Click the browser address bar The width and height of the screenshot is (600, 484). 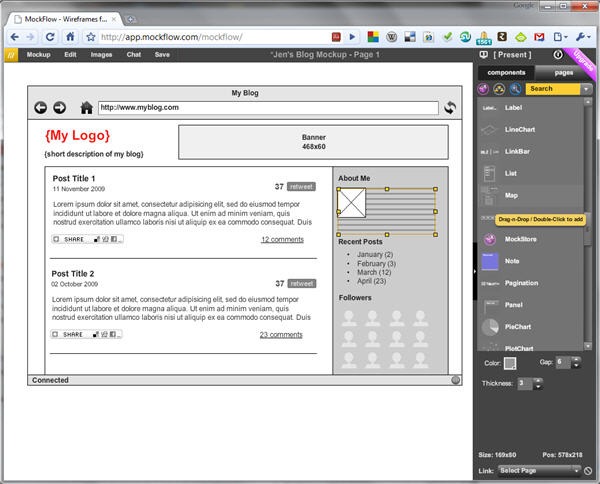click(x=200, y=37)
